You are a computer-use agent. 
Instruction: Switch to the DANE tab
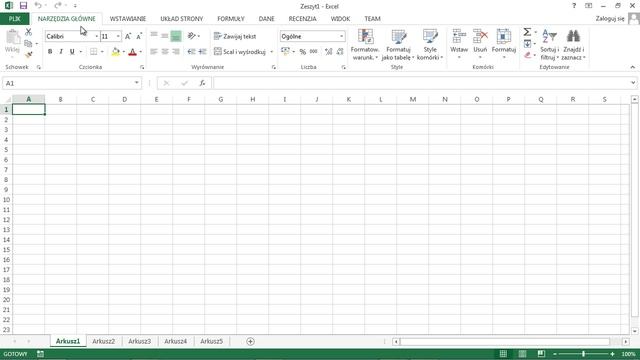pyautogui.click(x=267, y=19)
